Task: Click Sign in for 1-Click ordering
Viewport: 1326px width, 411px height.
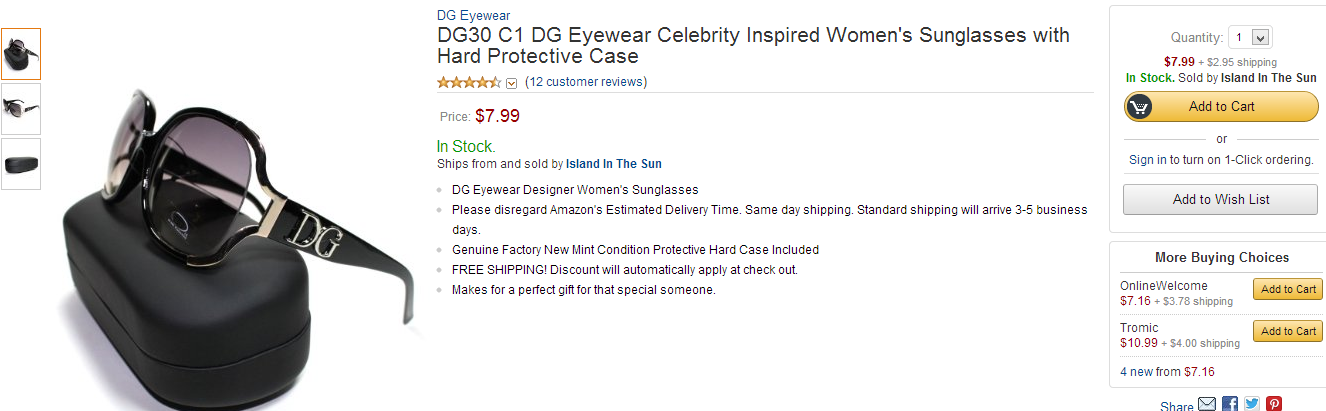Action: tap(1146, 160)
